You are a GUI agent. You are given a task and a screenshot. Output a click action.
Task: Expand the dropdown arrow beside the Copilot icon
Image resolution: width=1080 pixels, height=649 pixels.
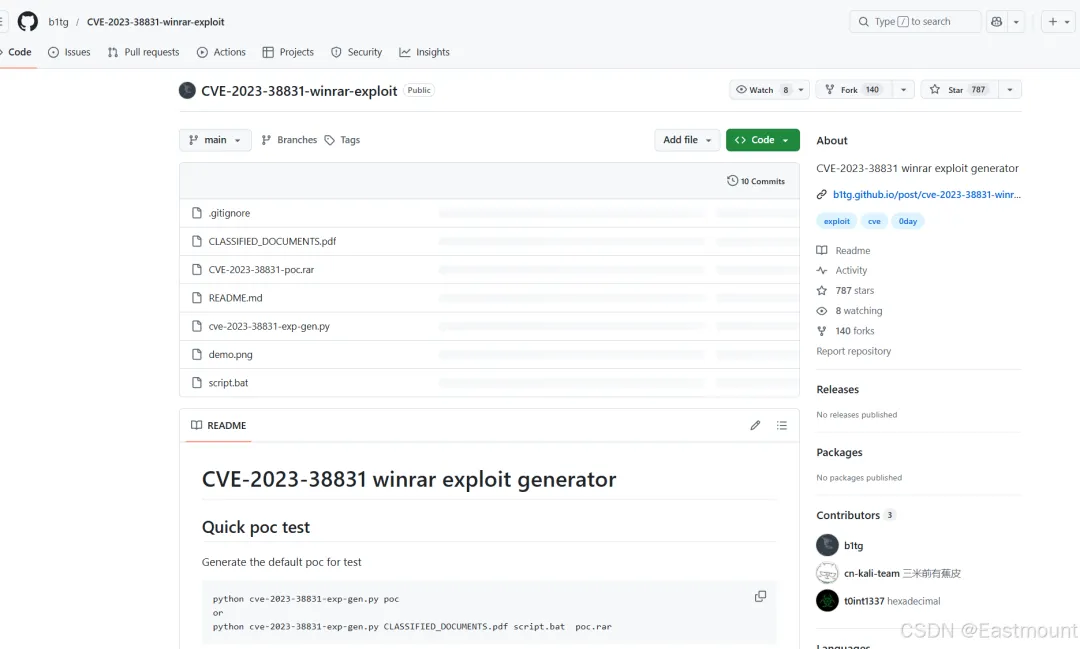[1016, 21]
